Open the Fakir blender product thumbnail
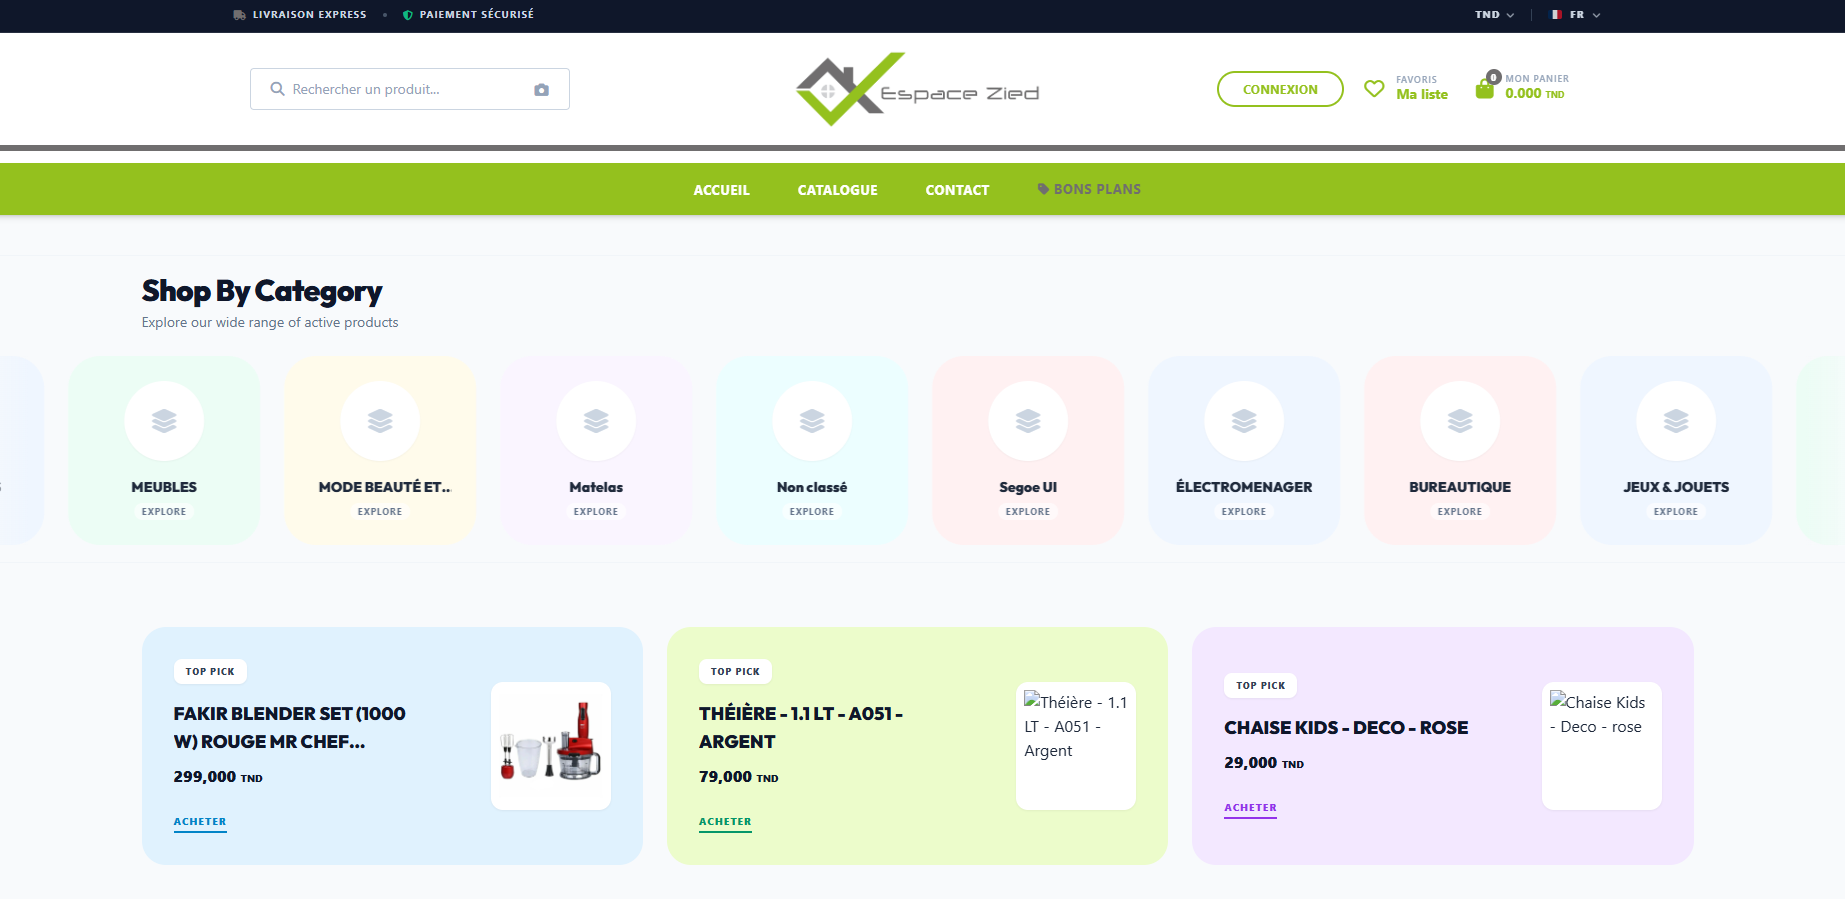The height and width of the screenshot is (899, 1845). [551, 746]
